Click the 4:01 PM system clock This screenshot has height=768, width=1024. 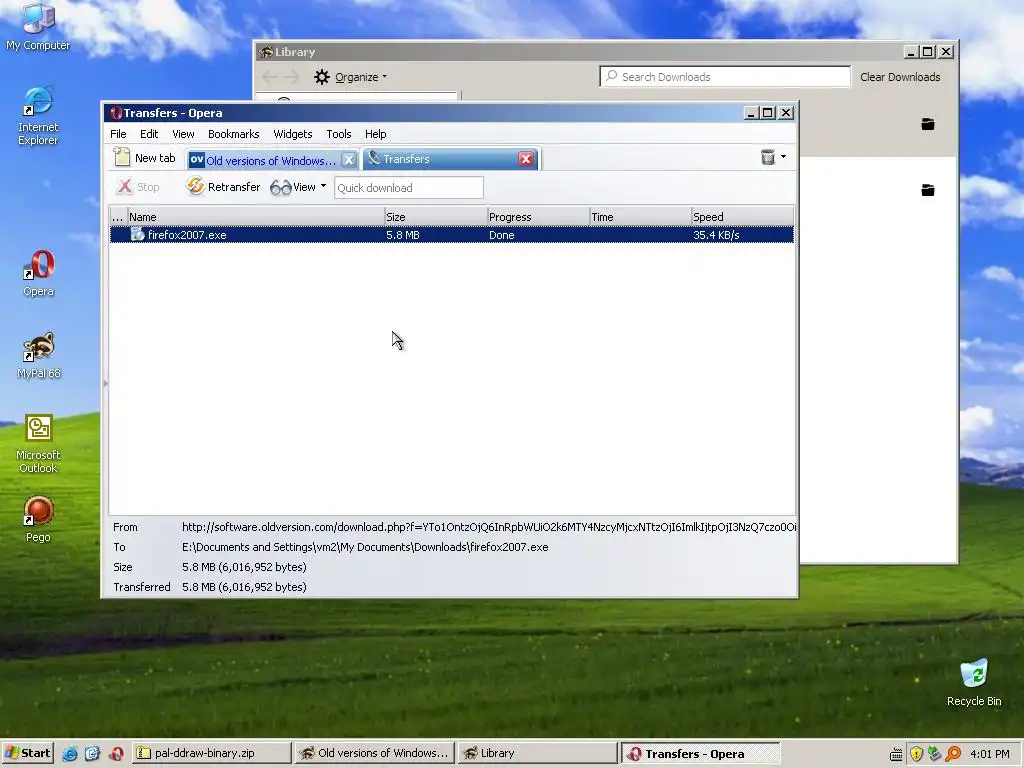[989, 754]
